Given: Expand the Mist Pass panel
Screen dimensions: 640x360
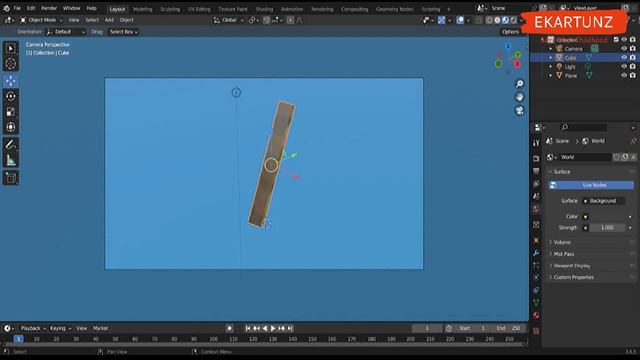Looking at the screenshot, I should click(563, 254).
